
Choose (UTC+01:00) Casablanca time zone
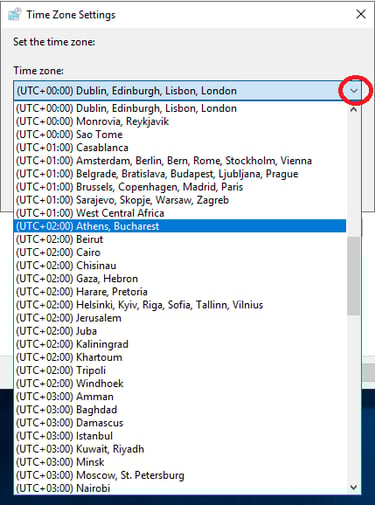point(180,148)
